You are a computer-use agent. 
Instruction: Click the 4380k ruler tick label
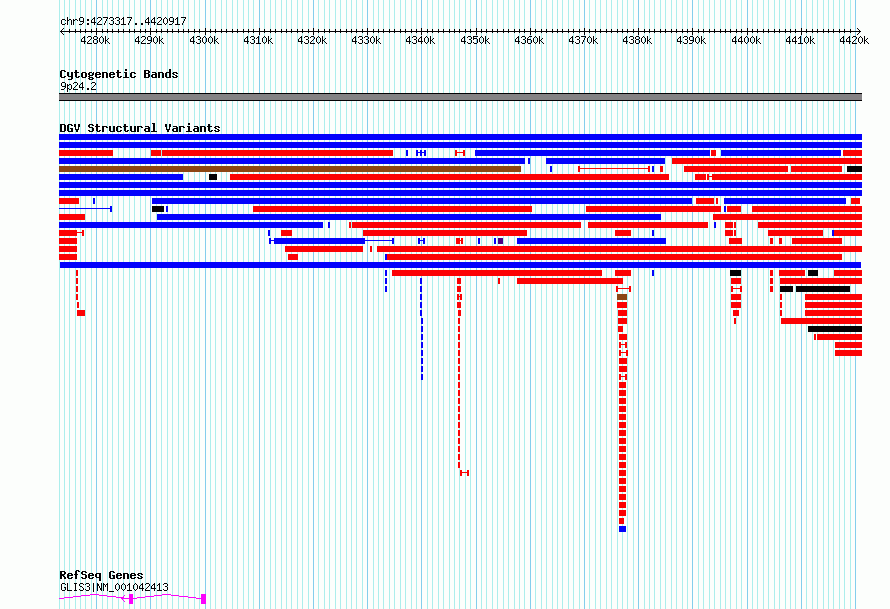pos(637,40)
